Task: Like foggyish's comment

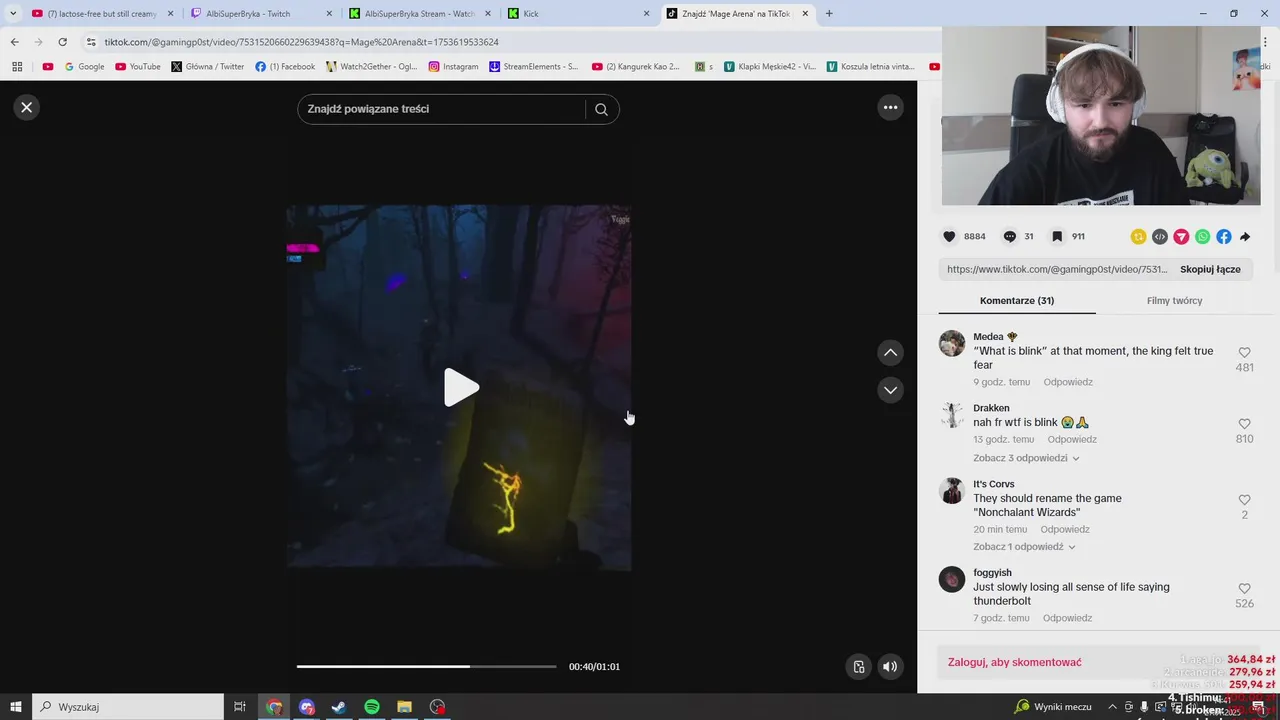Action: coord(1244,589)
